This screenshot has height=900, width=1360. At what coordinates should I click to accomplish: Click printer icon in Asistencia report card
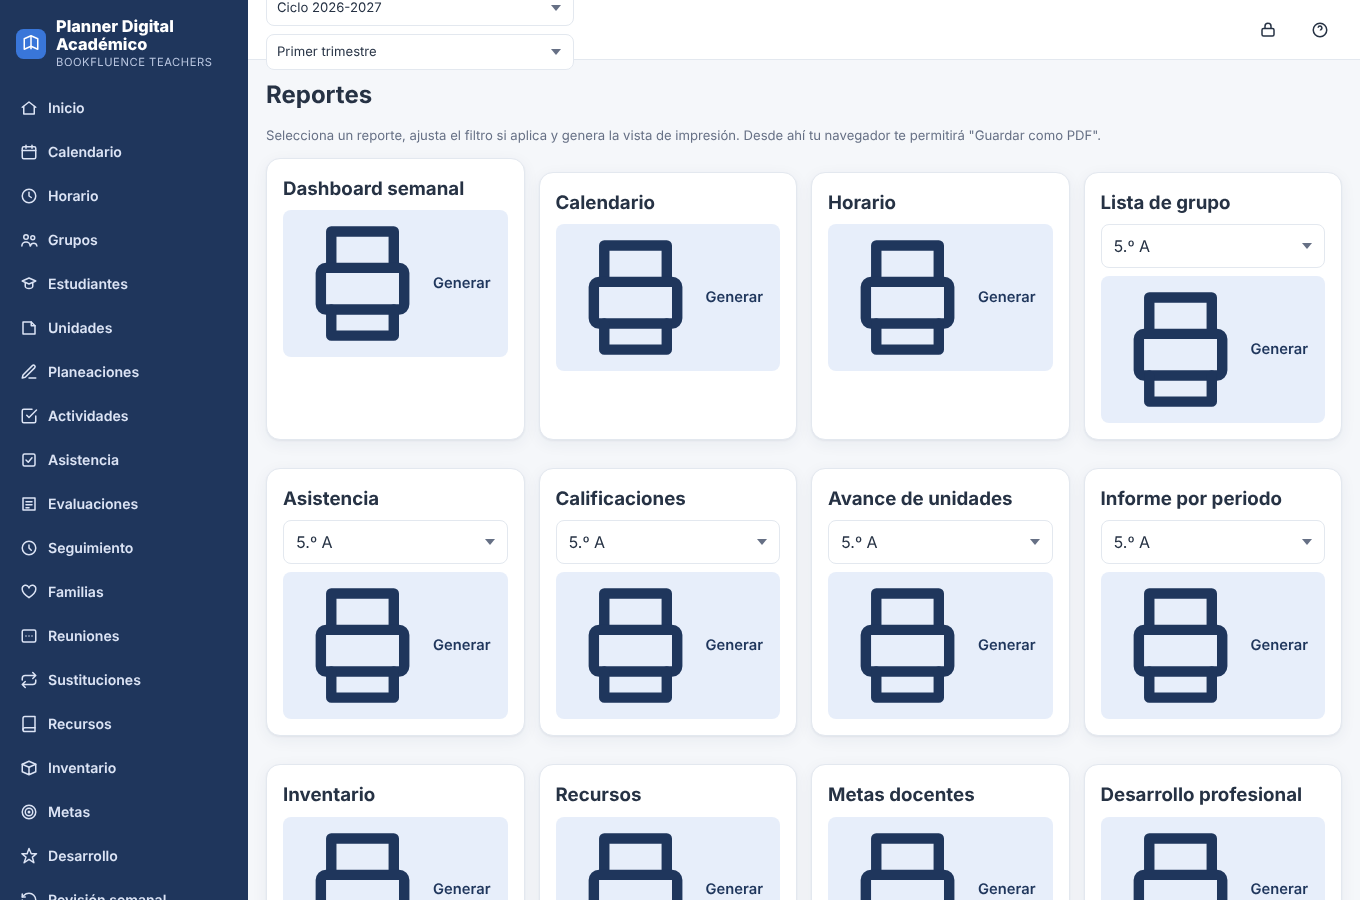click(362, 645)
